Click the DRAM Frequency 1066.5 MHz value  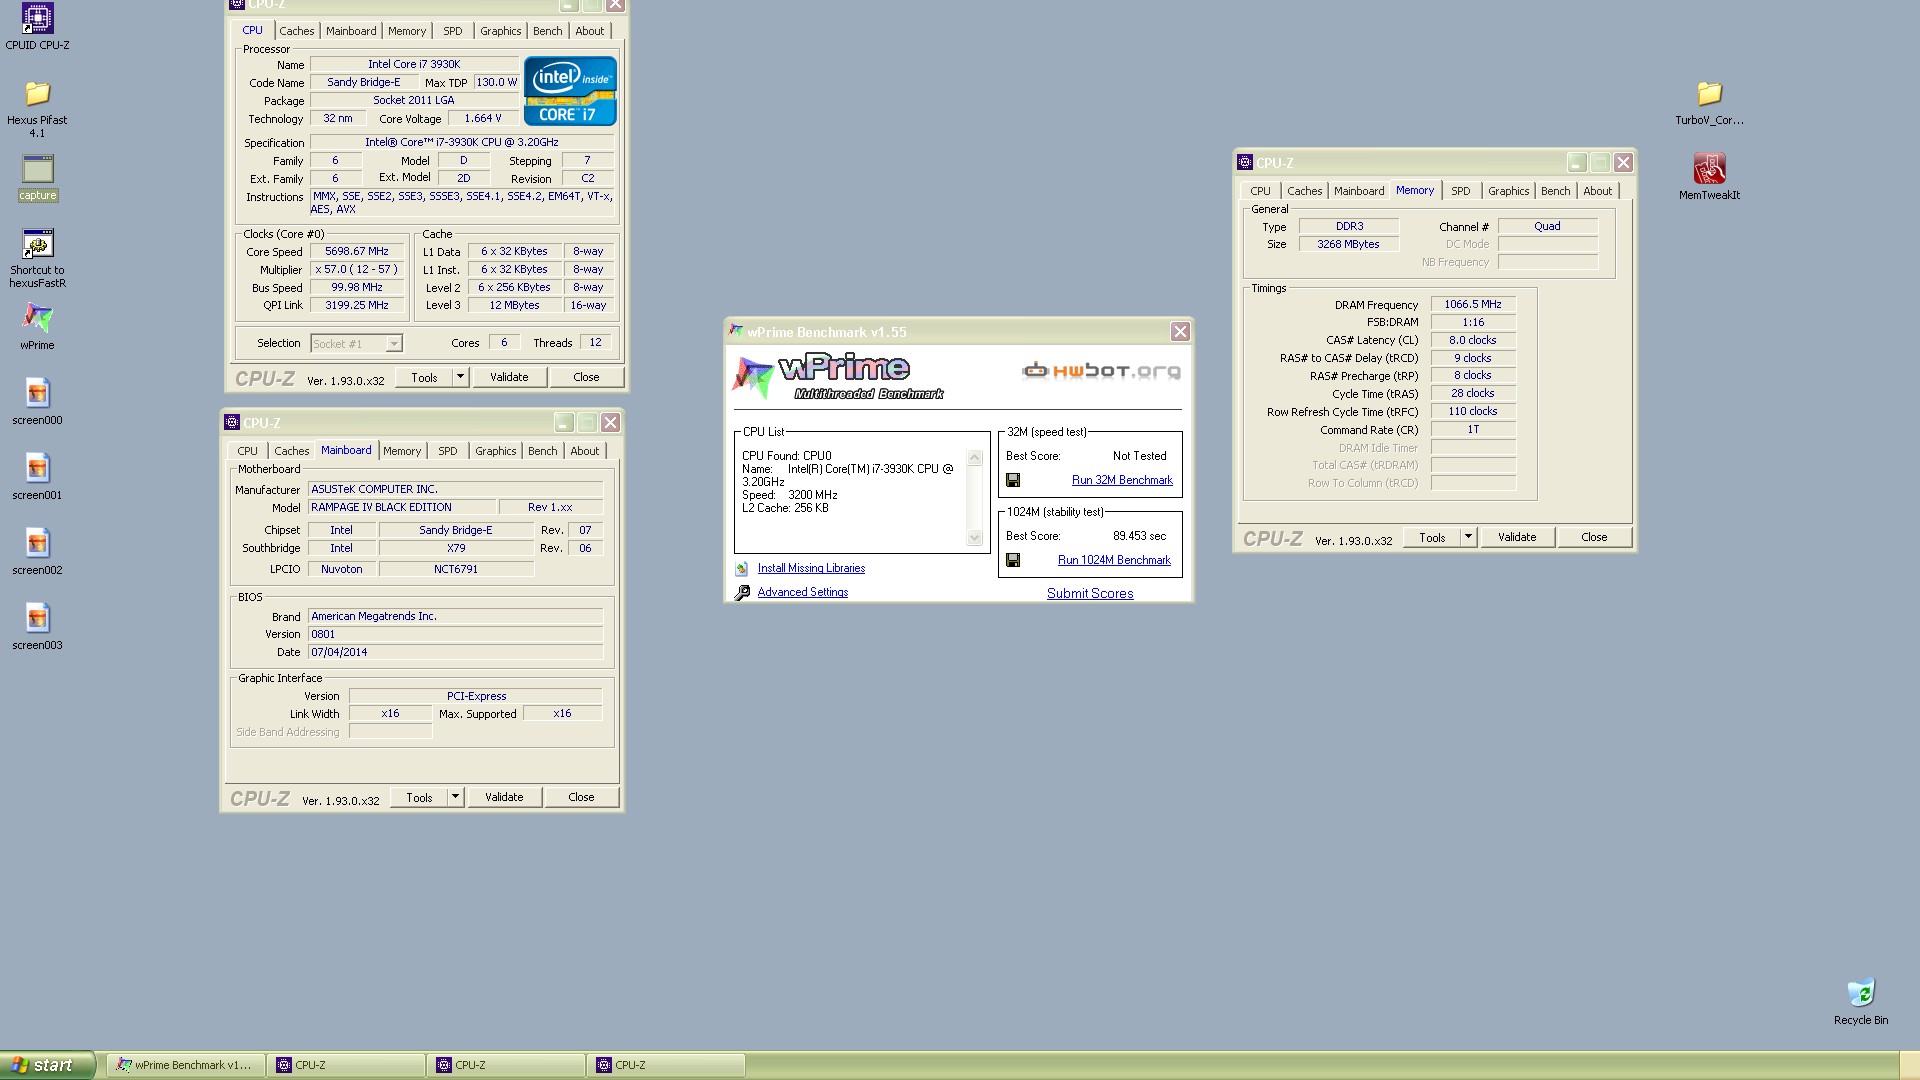pyautogui.click(x=1473, y=304)
